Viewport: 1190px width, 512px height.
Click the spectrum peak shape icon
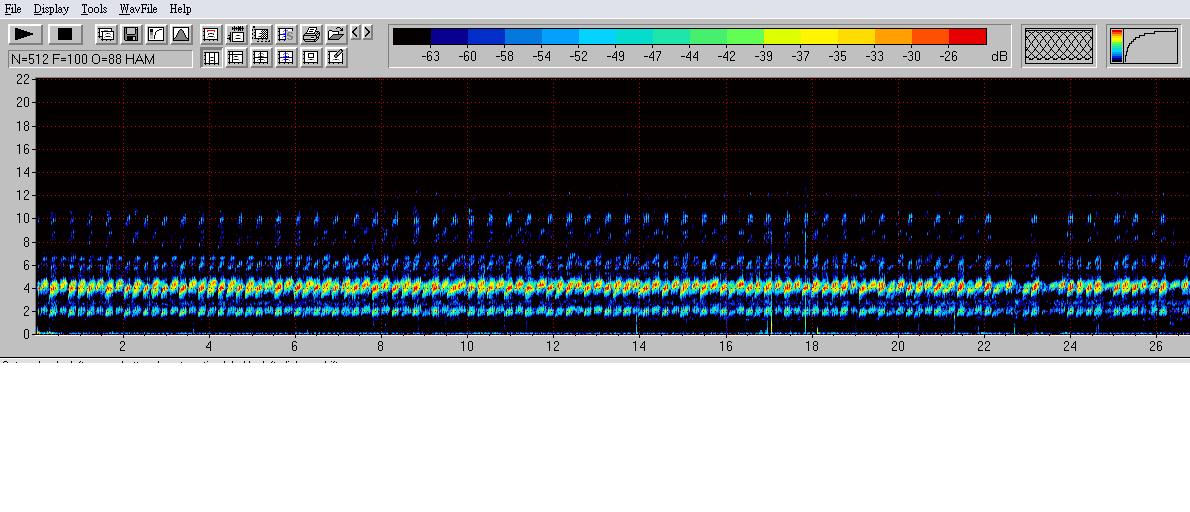(181, 34)
